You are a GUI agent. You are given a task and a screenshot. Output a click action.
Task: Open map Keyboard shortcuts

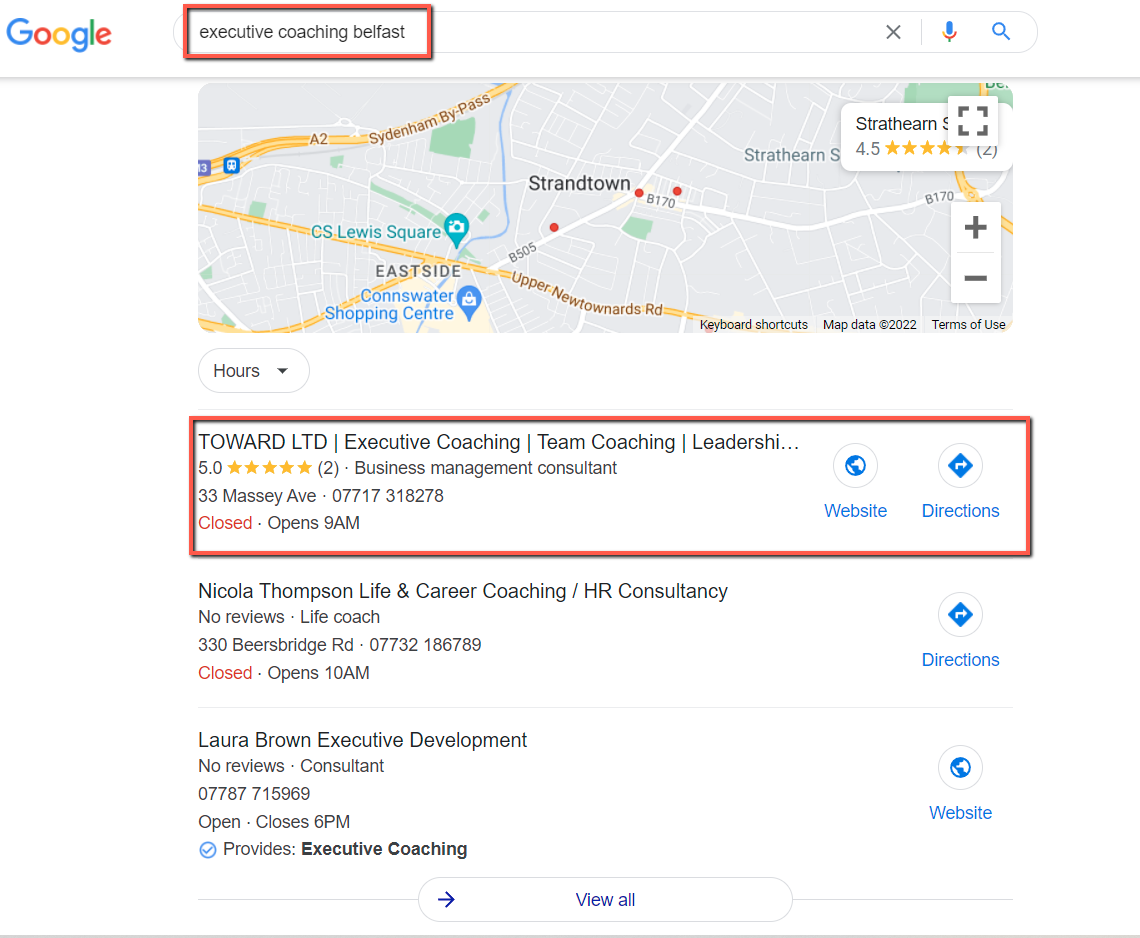(x=753, y=324)
